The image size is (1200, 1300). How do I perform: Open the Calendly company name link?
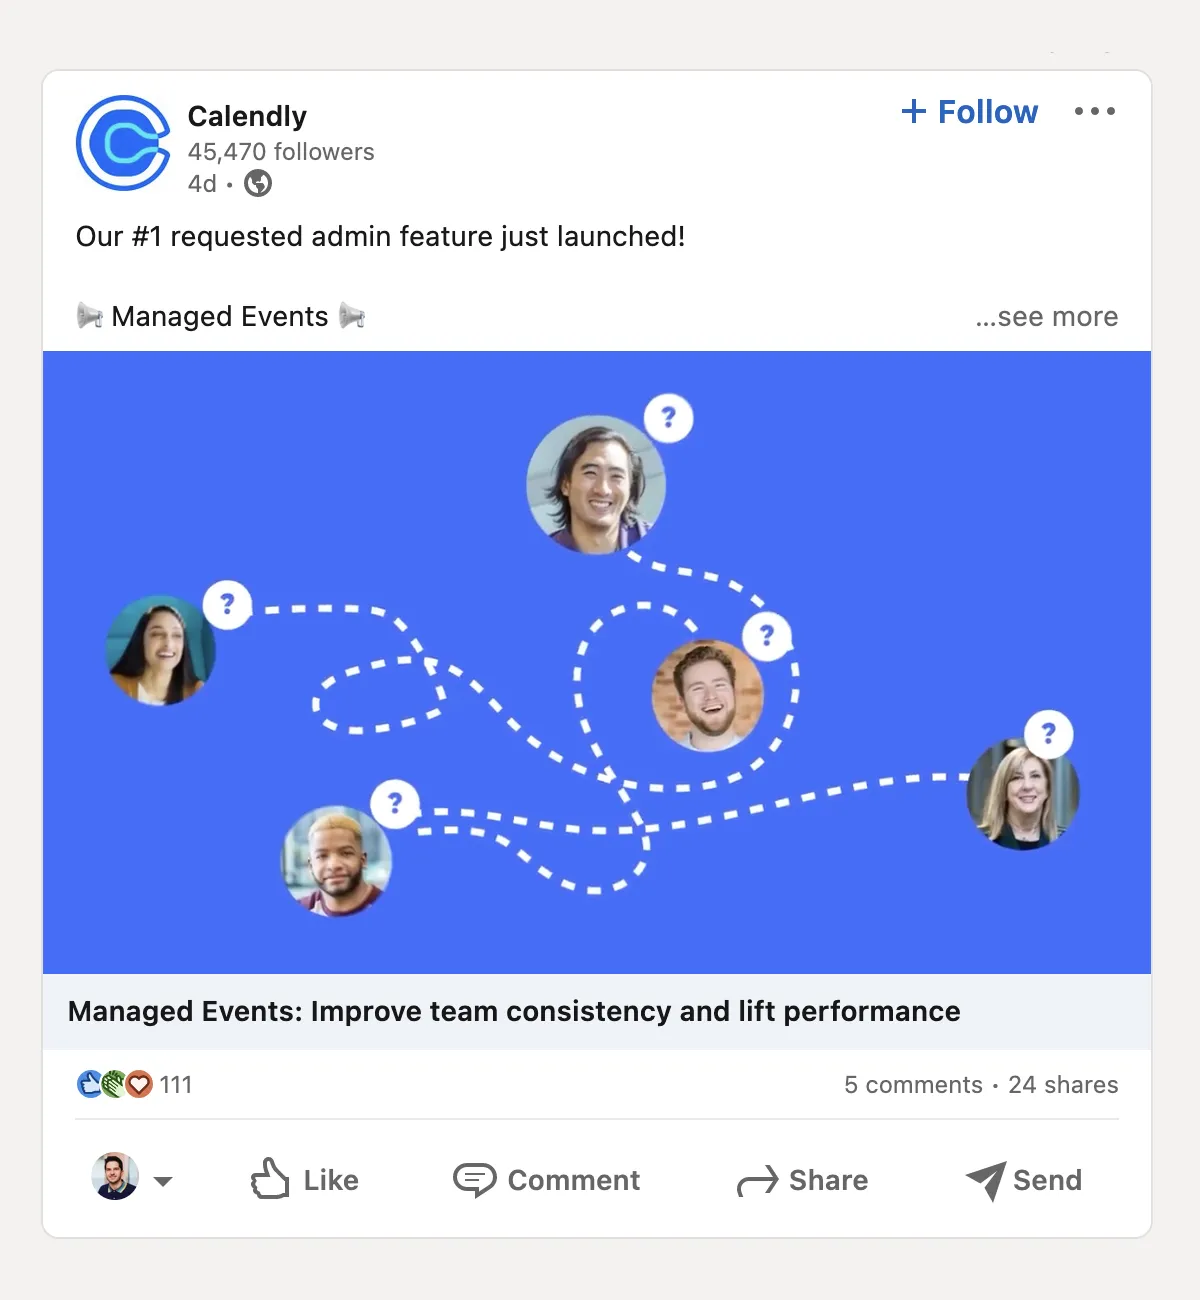click(x=246, y=116)
